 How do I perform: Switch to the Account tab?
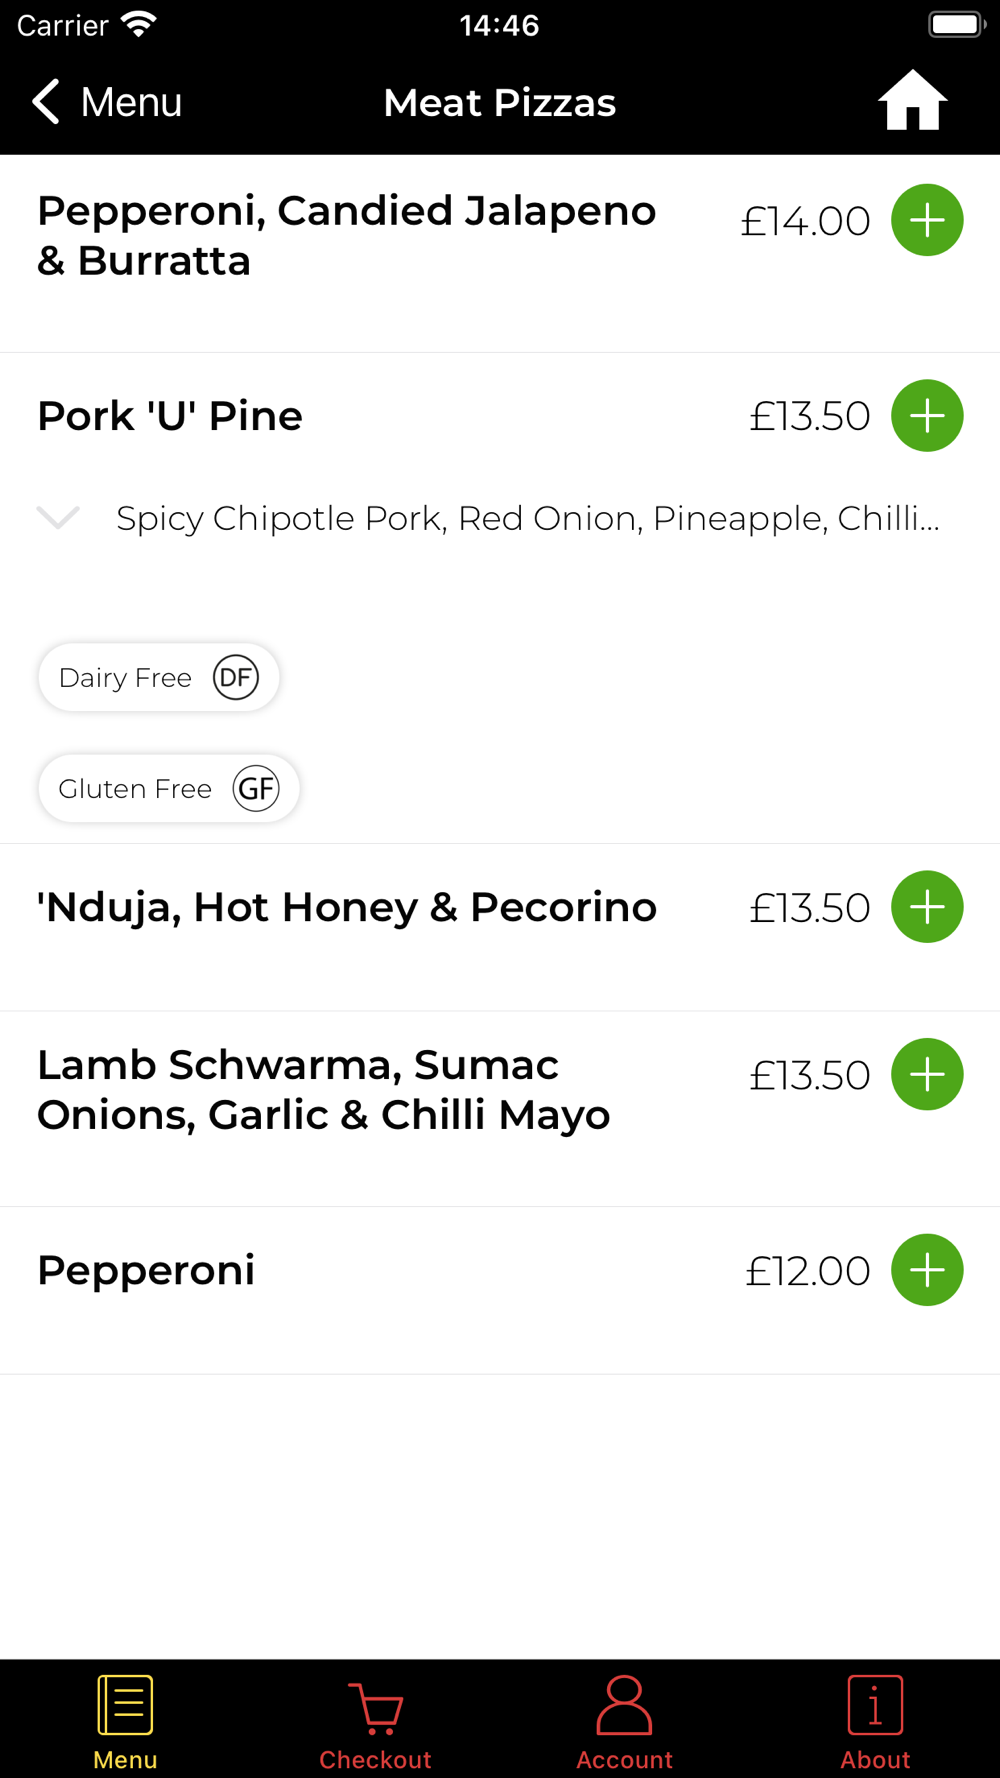click(x=624, y=1722)
